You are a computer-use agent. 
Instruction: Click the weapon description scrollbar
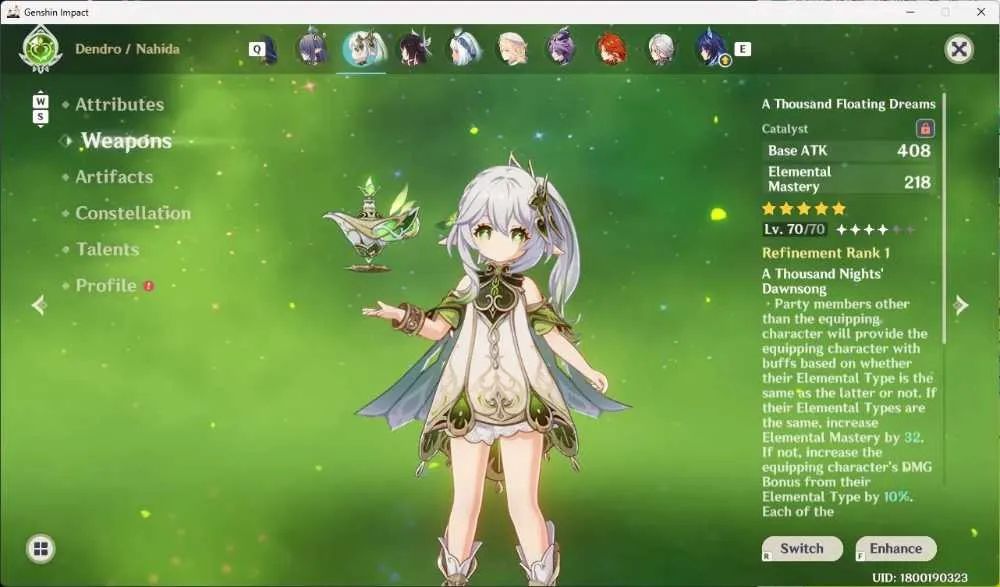click(945, 217)
